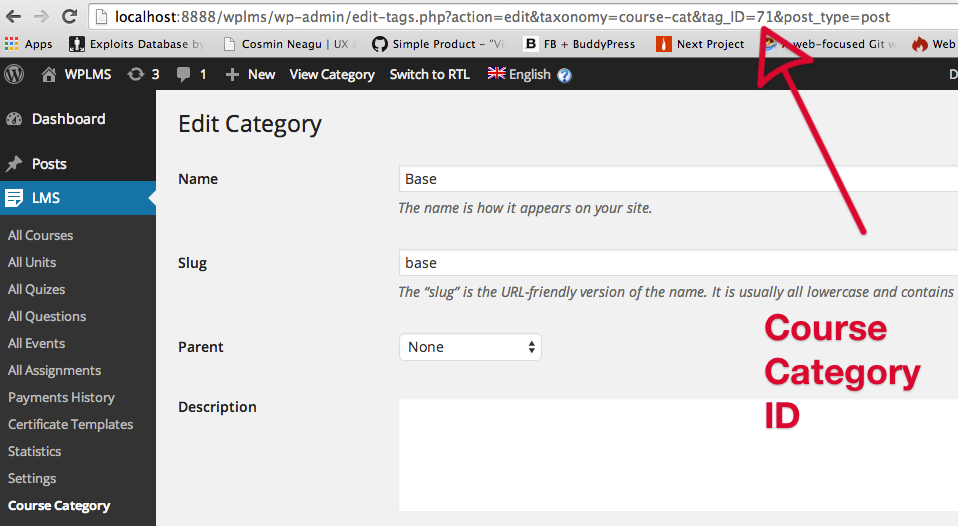Click into the Slug text field

click(x=678, y=263)
